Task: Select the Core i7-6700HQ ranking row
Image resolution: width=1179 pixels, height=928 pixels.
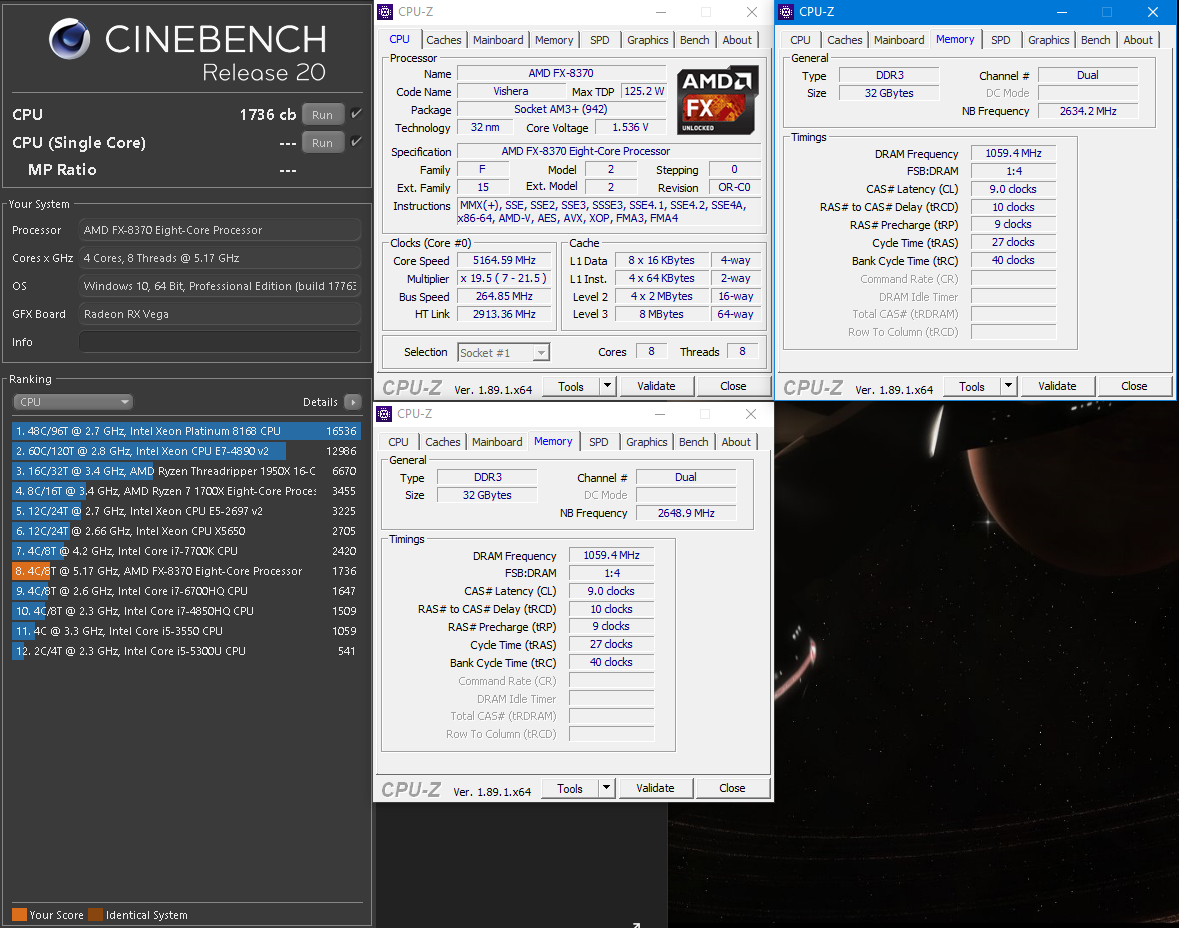Action: click(186, 591)
